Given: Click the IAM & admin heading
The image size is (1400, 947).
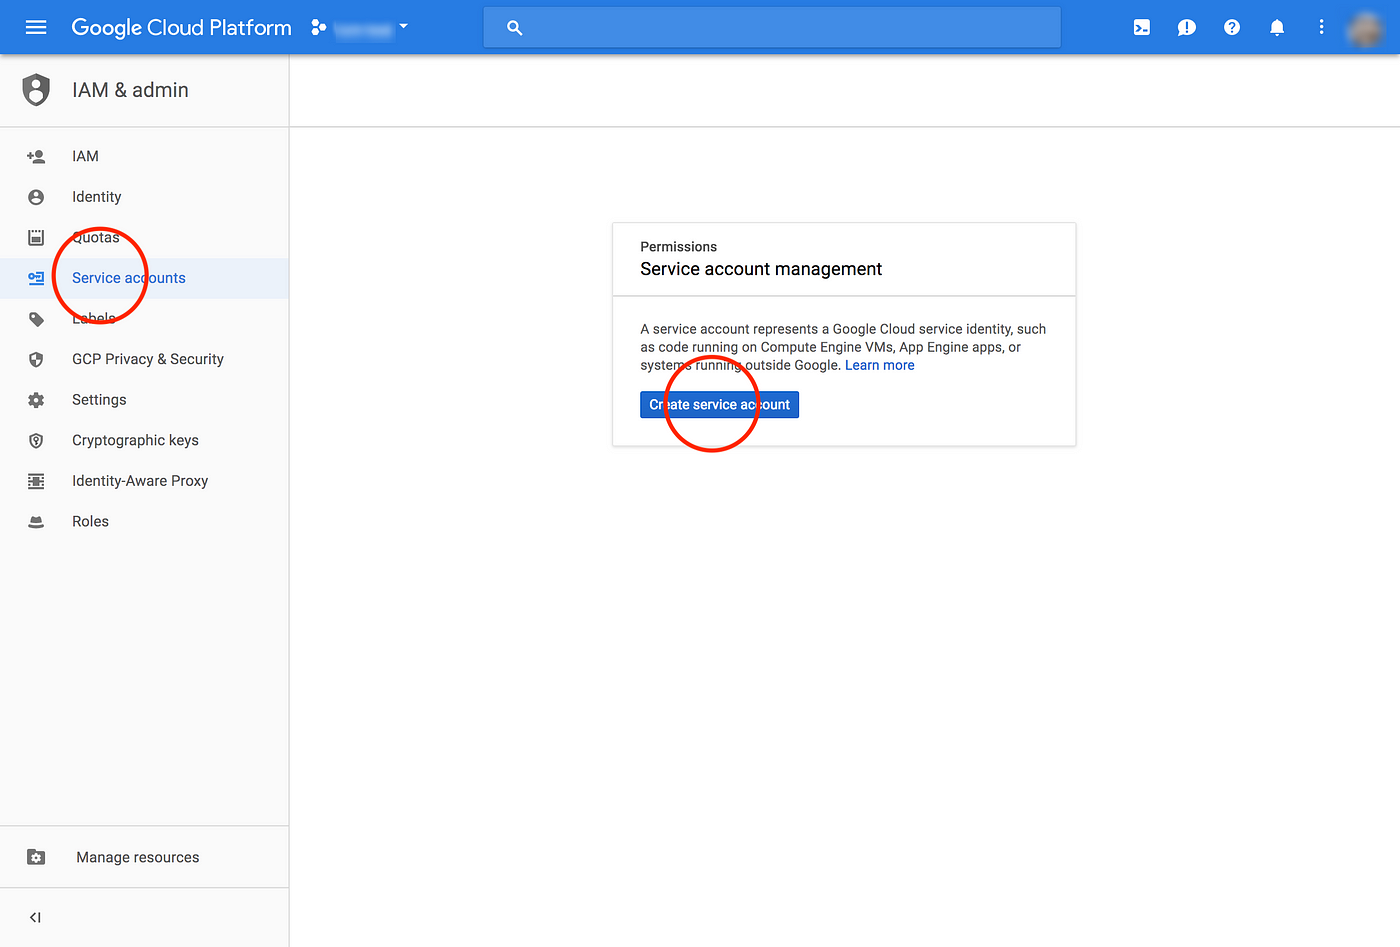Looking at the screenshot, I should click(130, 90).
